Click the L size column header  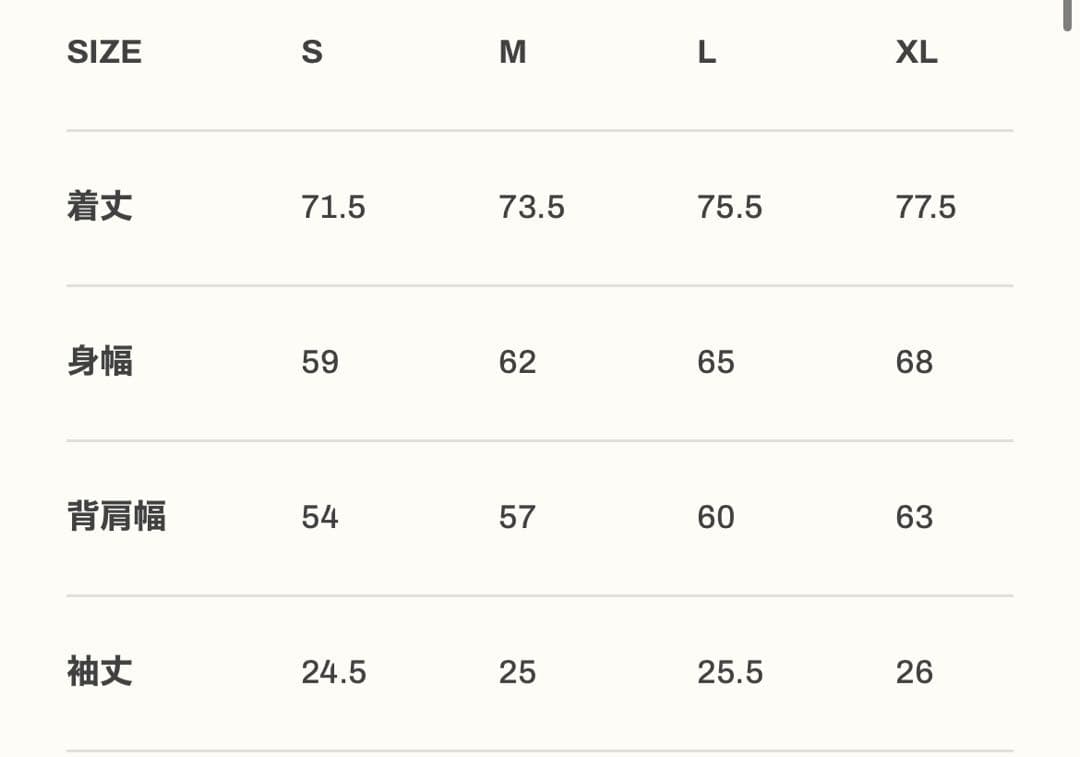pos(707,52)
